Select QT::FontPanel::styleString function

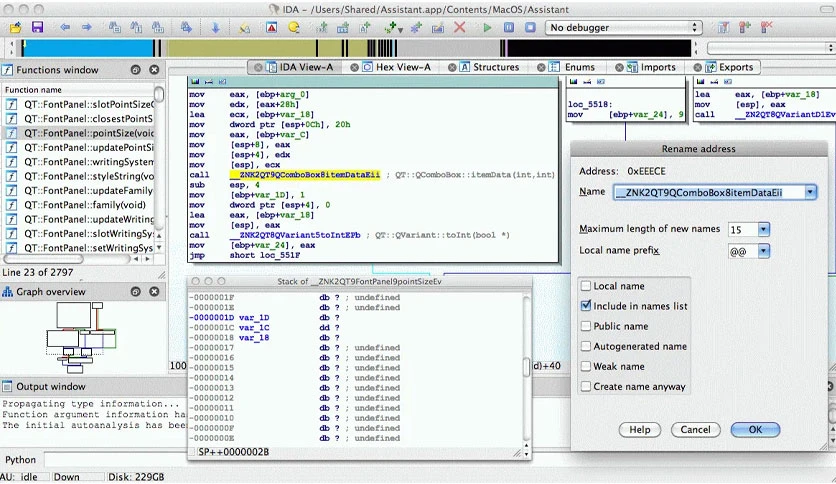coord(79,176)
